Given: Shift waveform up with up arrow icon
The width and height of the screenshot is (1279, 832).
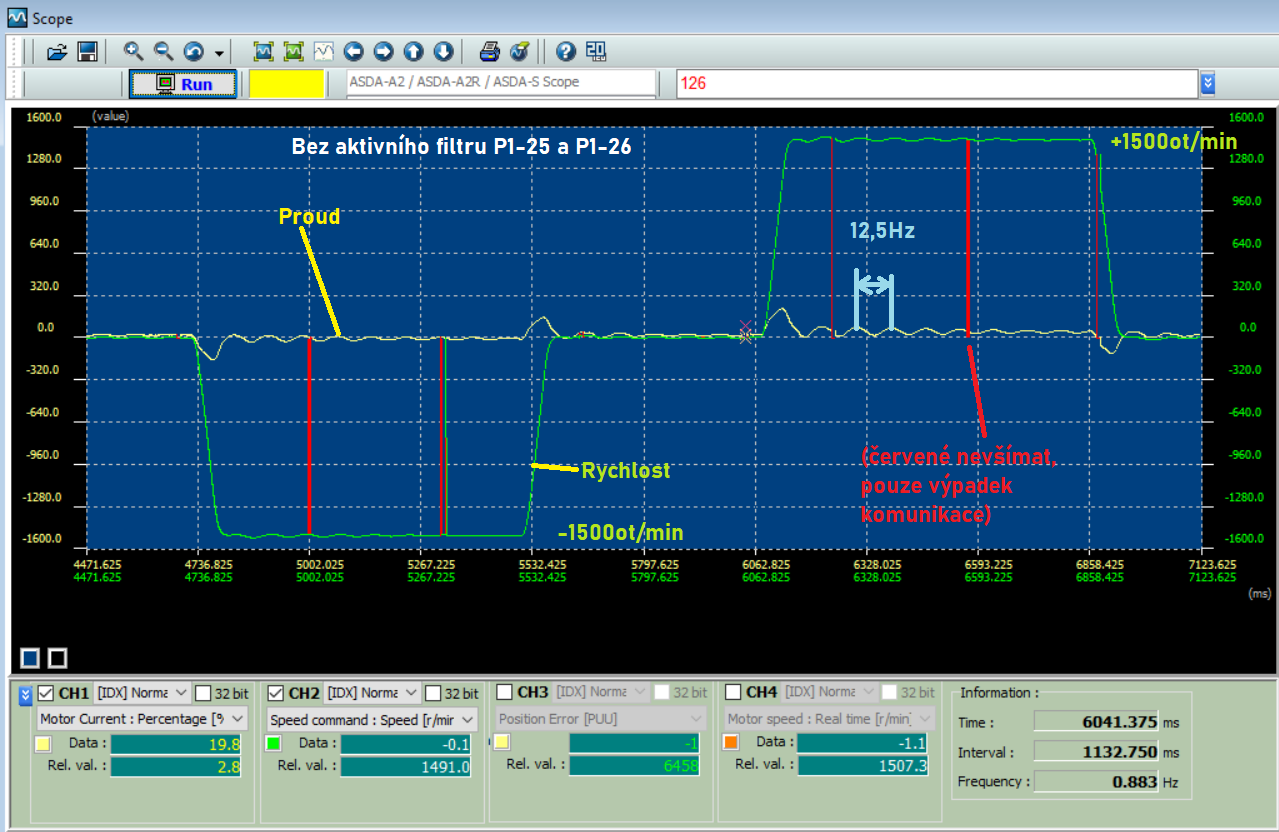Looking at the screenshot, I should click(413, 51).
